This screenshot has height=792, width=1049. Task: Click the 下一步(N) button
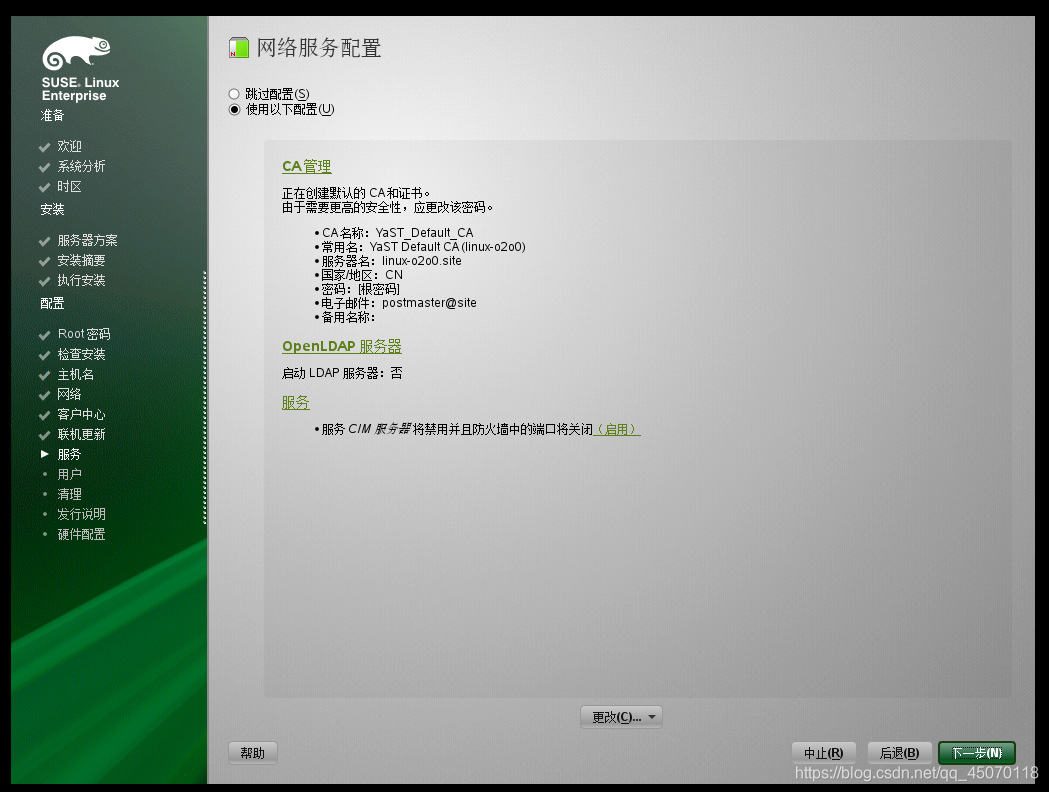click(977, 753)
